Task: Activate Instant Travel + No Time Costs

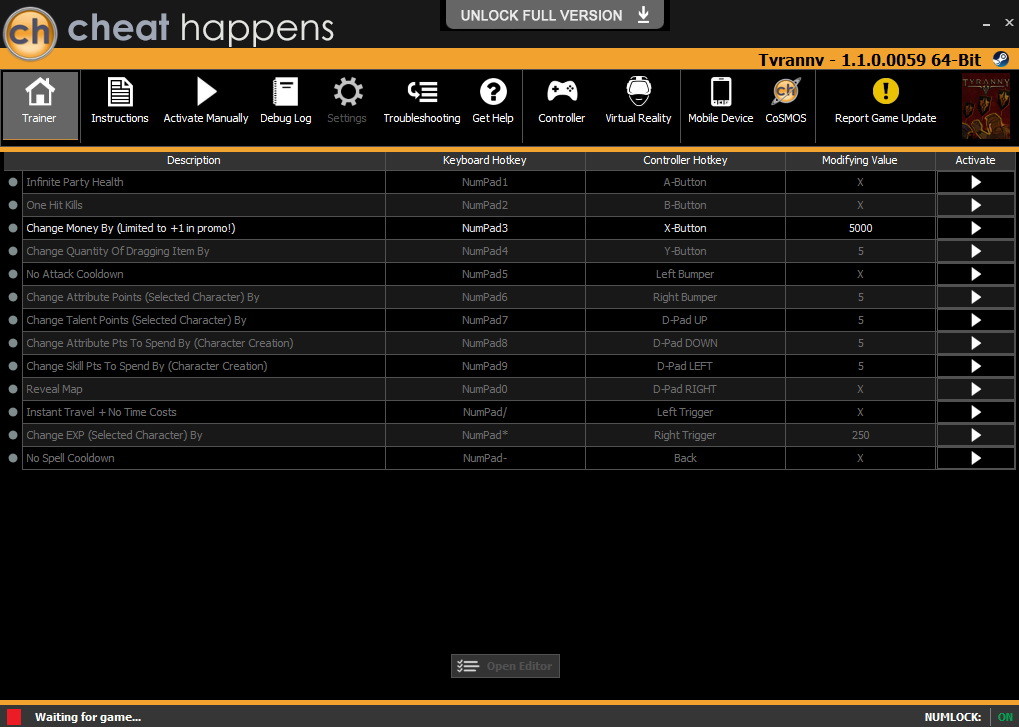Action: [975, 412]
